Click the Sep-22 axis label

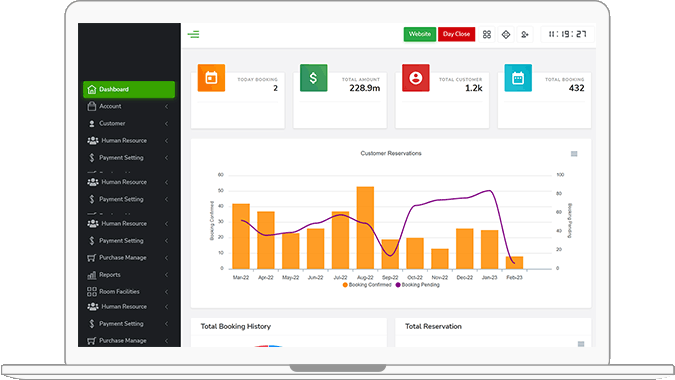(x=390, y=278)
